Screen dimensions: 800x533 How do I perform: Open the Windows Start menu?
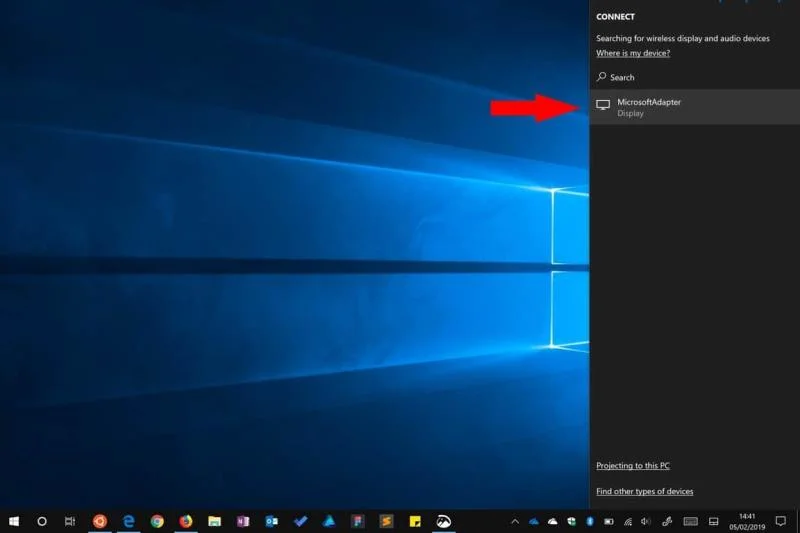tap(14, 521)
